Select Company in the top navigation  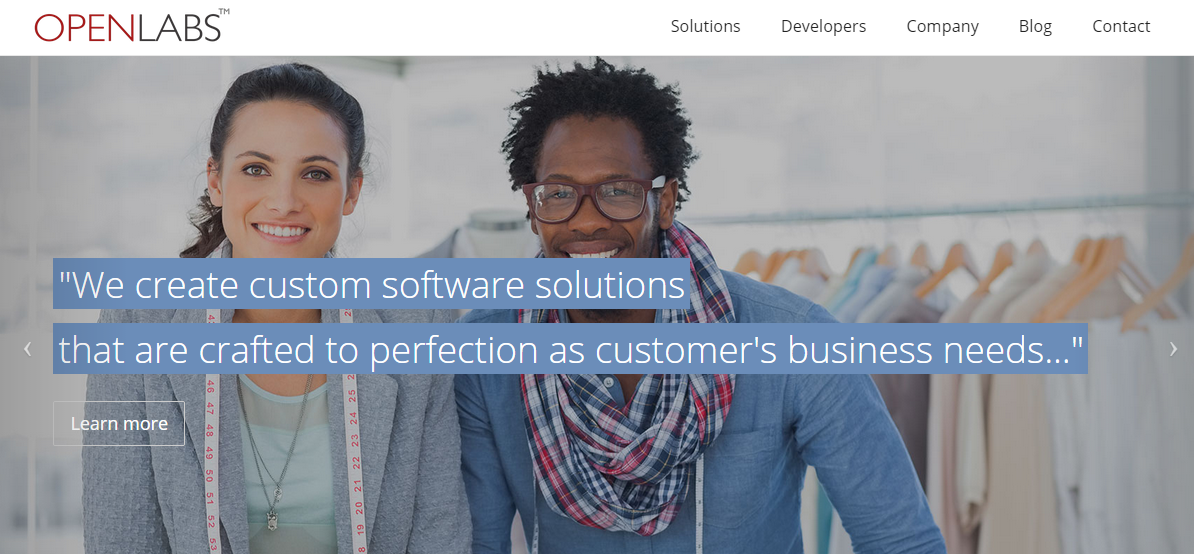point(942,26)
